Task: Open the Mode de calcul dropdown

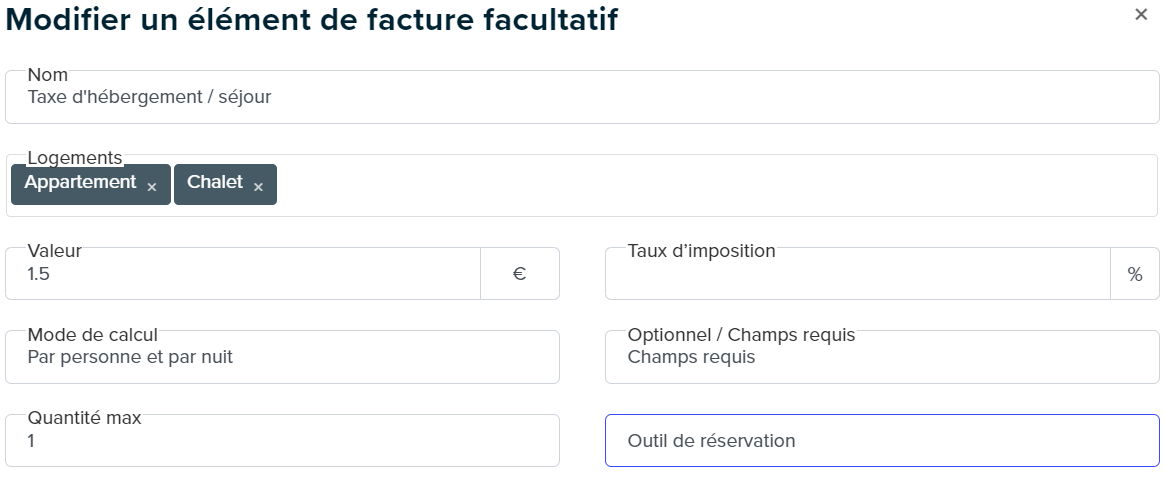Action: click(x=282, y=357)
